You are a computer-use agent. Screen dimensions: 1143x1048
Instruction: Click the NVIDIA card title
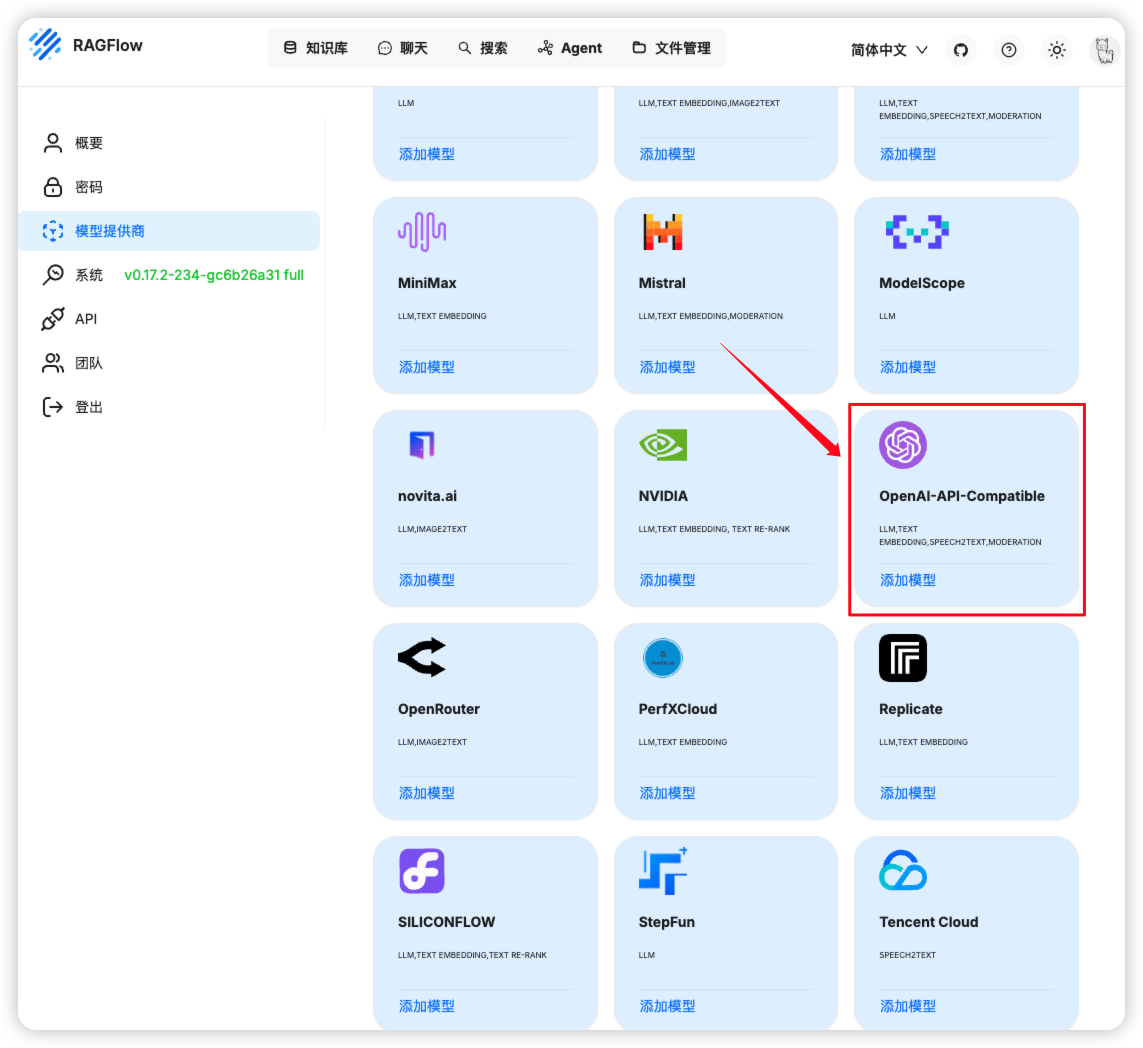[x=663, y=496]
